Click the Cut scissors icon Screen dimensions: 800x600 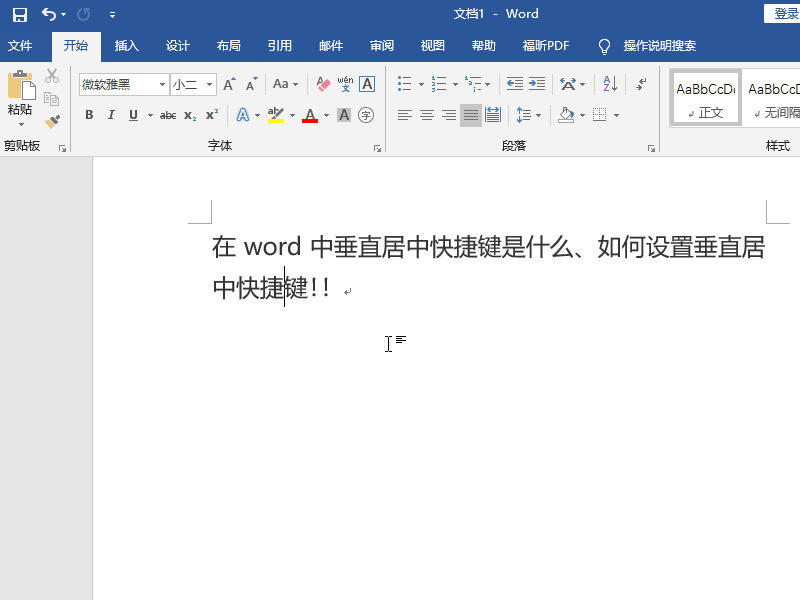tap(52, 76)
